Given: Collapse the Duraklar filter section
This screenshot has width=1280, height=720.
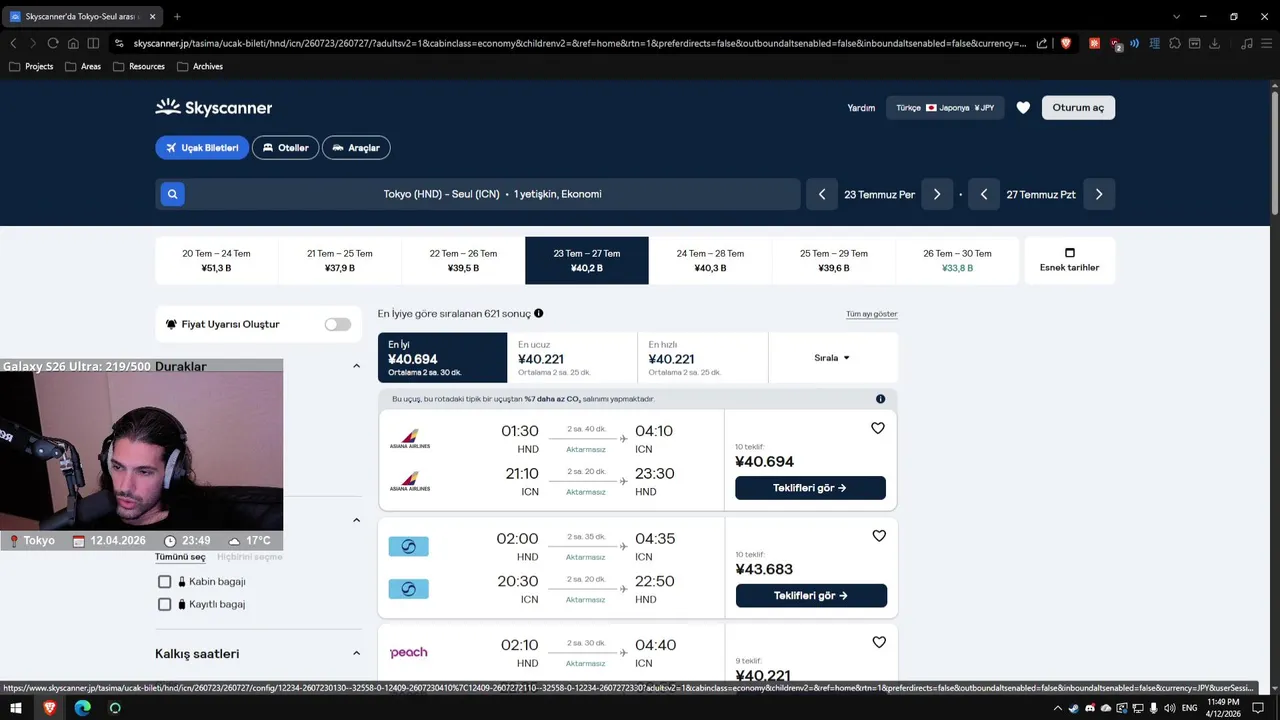Looking at the screenshot, I should click(356, 366).
